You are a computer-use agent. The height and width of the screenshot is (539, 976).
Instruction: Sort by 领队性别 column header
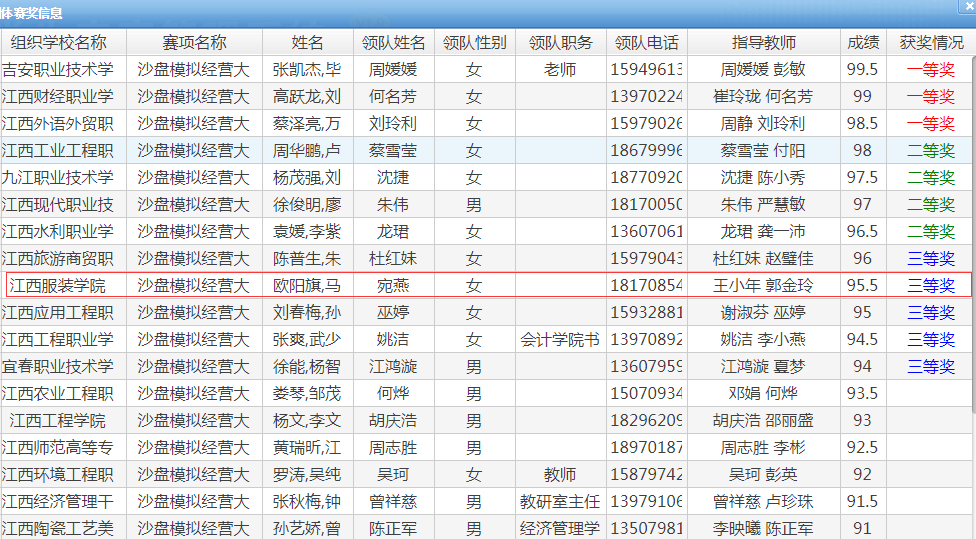[x=474, y=43]
